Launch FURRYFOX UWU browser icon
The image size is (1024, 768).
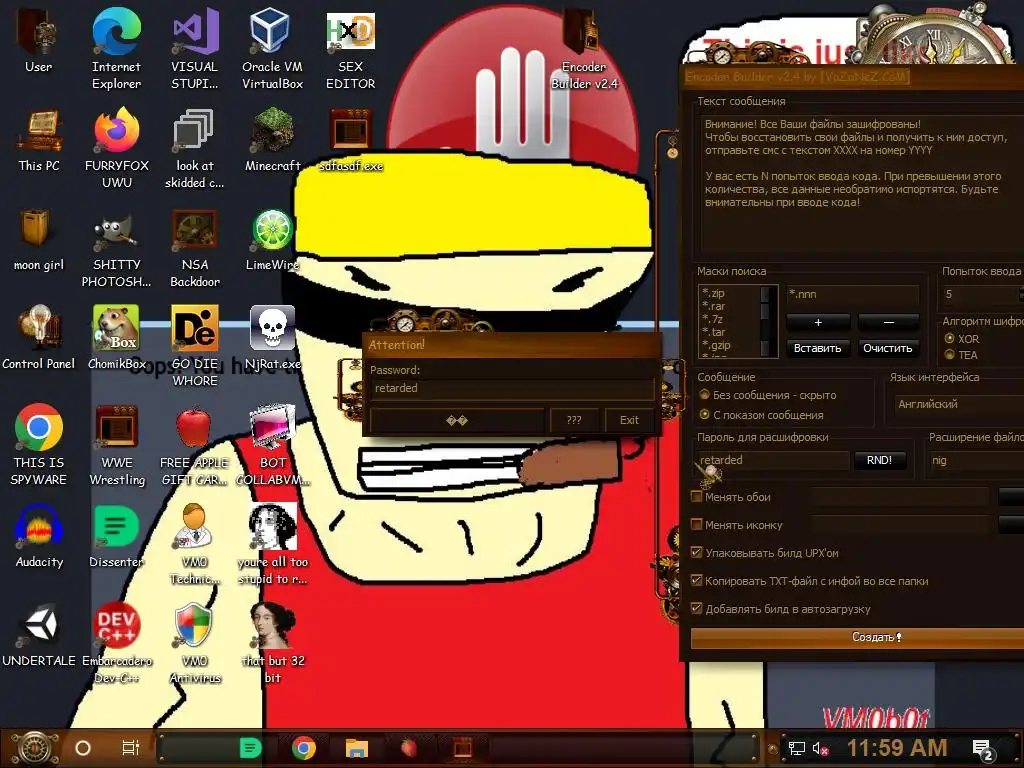click(117, 148)
